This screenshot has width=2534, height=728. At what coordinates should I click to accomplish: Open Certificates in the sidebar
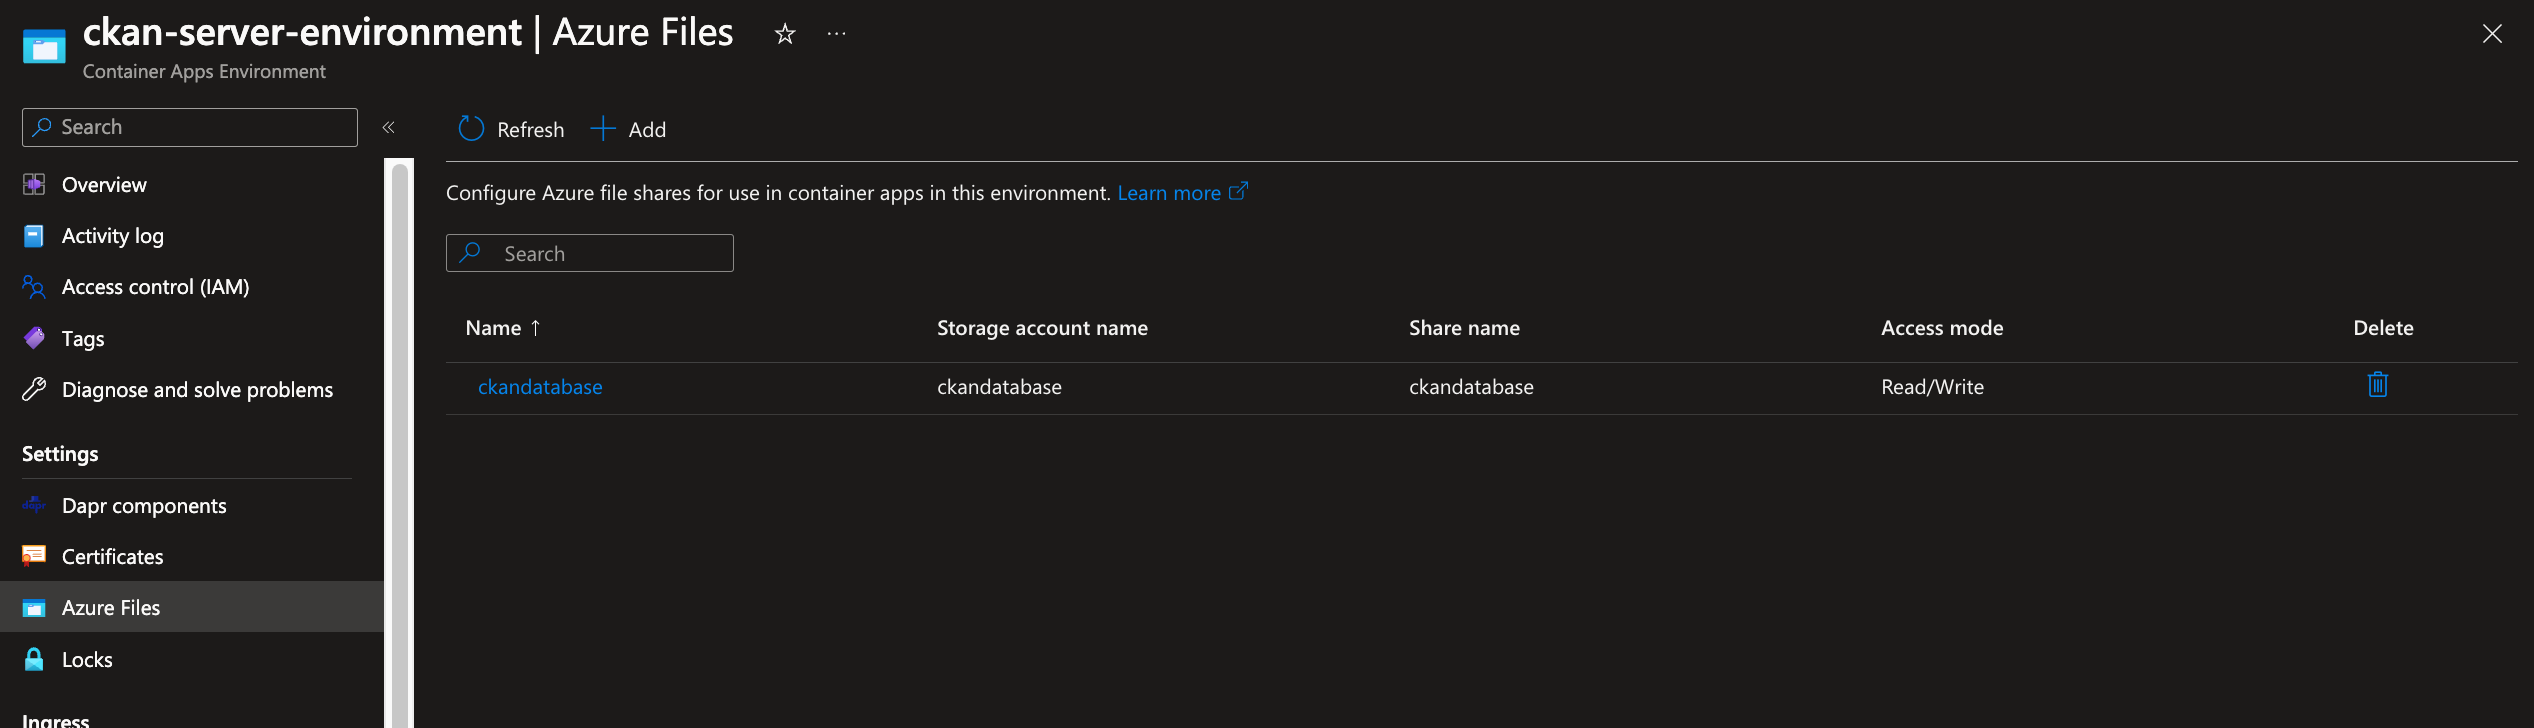113,557
